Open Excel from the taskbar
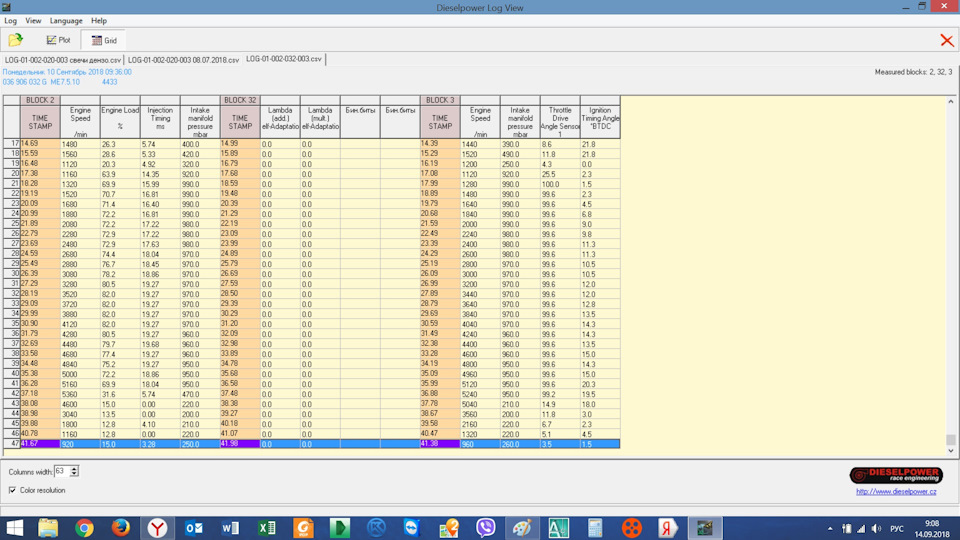 pos(267,527)
